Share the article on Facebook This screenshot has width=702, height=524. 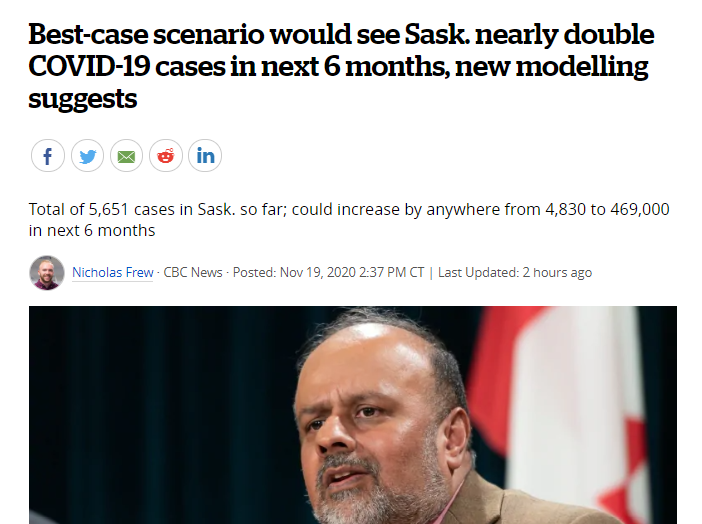coord(48,156)
